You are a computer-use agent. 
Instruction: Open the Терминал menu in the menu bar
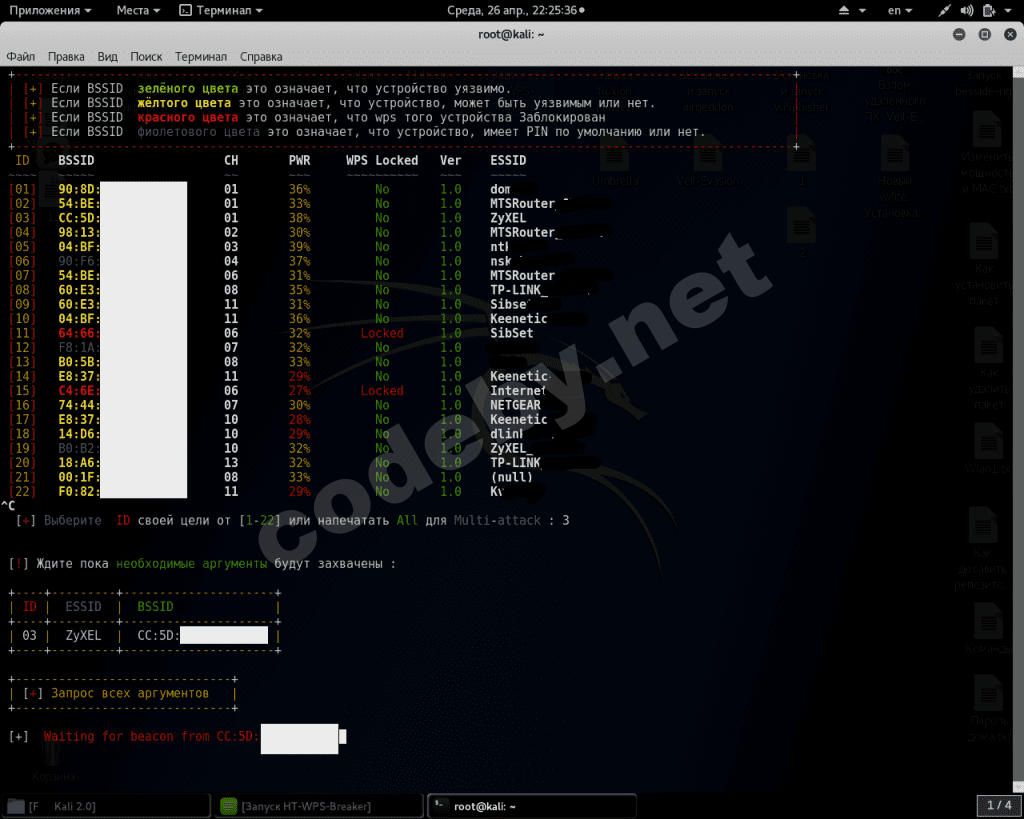coord(201,57)
